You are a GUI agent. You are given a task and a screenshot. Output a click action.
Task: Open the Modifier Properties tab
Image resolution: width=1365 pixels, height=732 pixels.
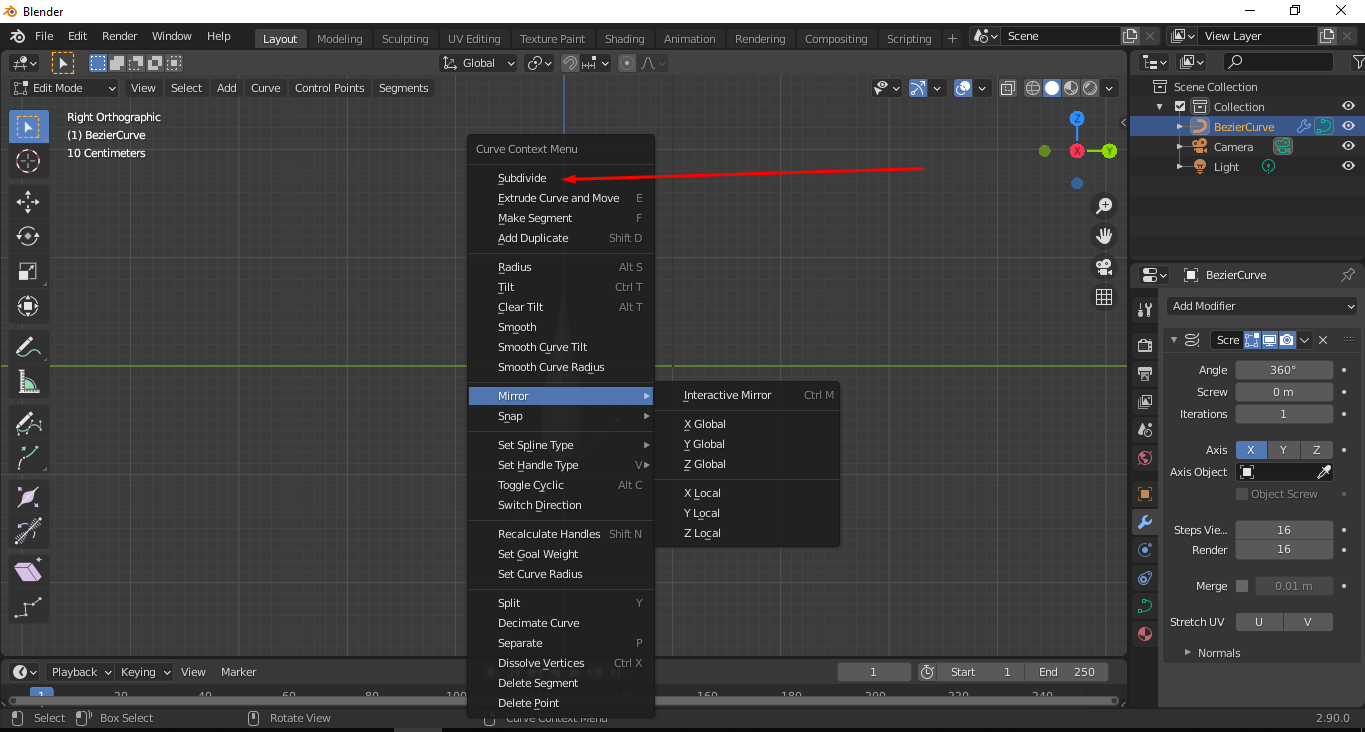(x=1144, y=521)
